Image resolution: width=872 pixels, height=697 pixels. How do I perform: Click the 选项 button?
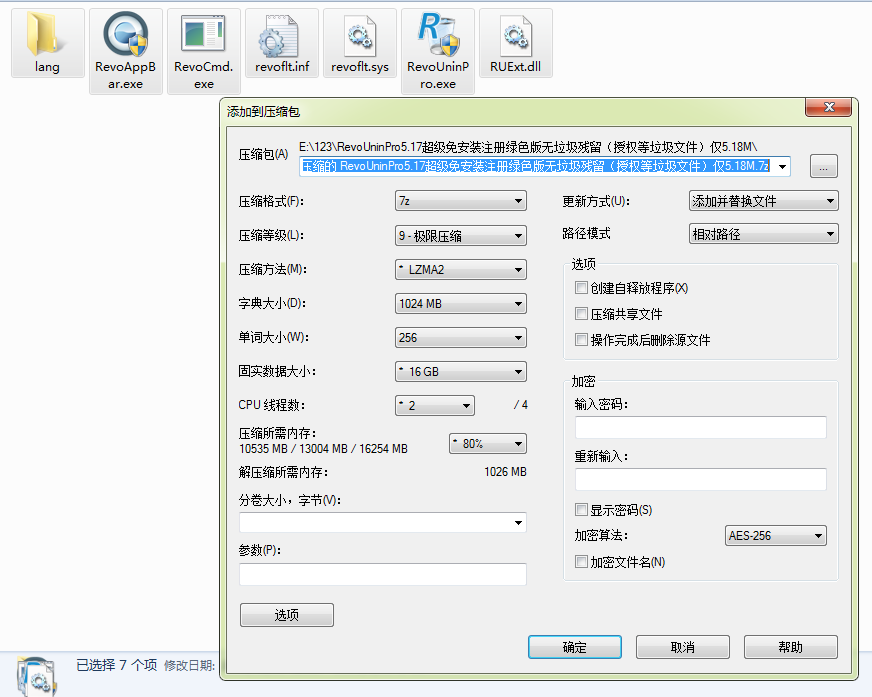tap(286, 615)
